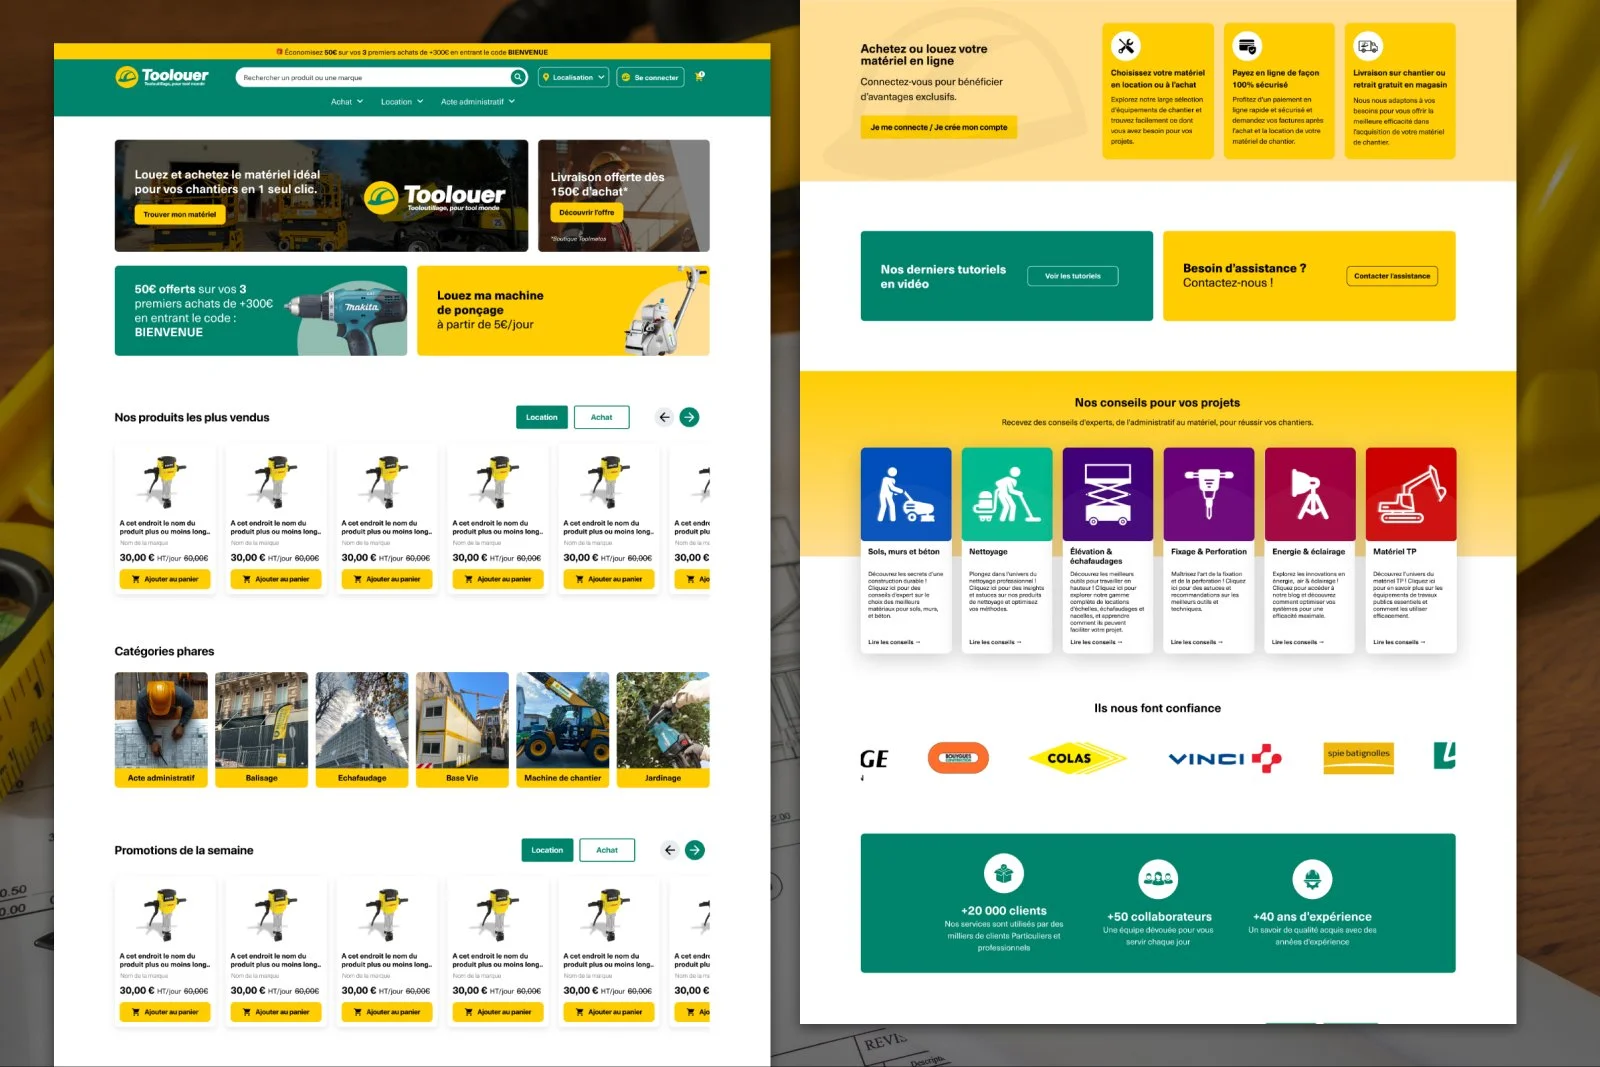The height and width of the screenshot is (1067, 1600).
Task: Enable the Achat filter in Promotions de la semaine
Action: click(x=607, y=850)
